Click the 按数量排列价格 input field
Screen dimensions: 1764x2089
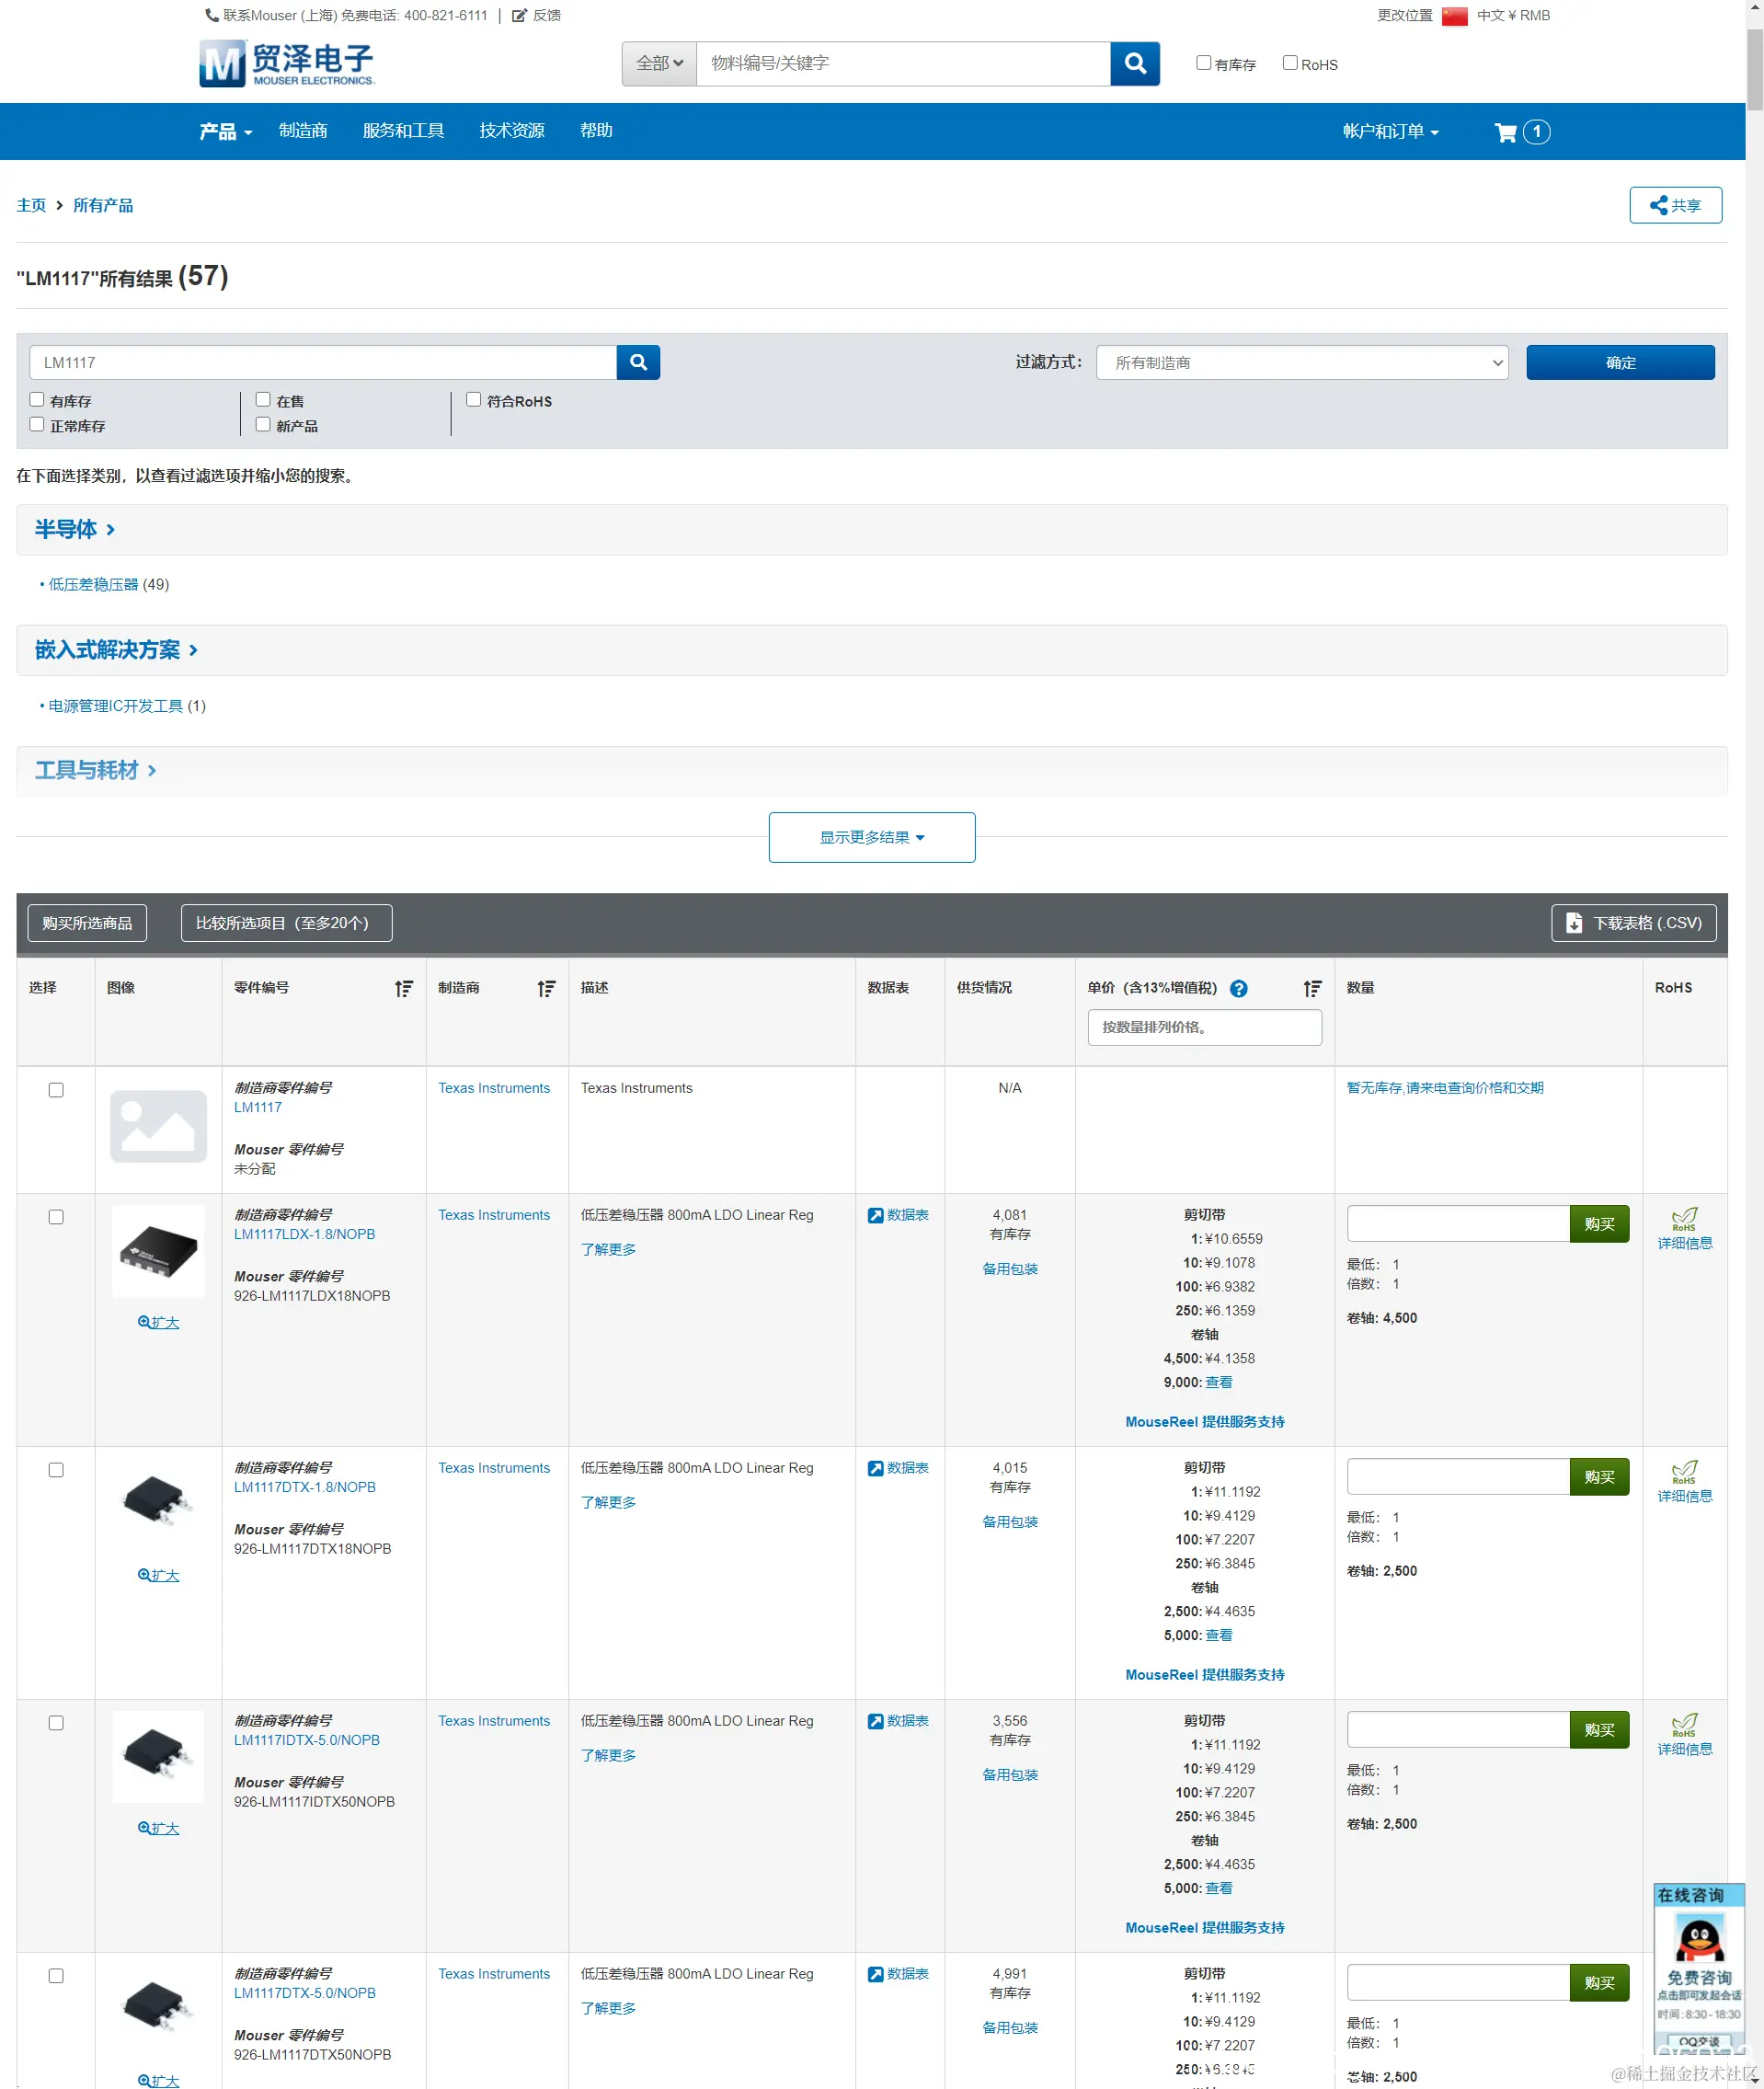[x=1204, y=1027]
